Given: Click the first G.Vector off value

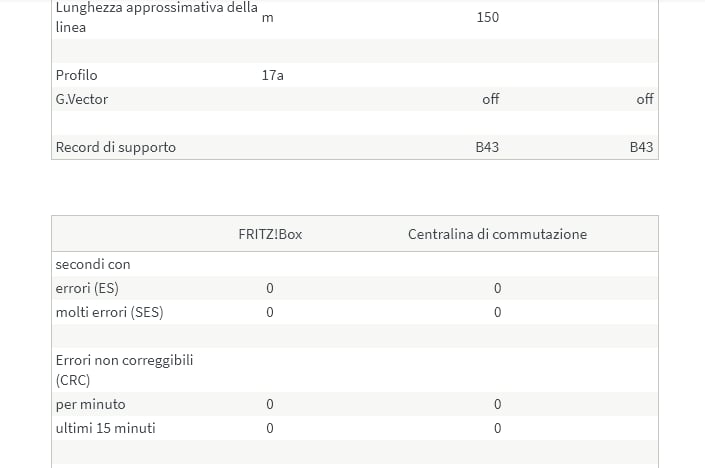Looking at the screenshot, I should (x=491, y=99).
